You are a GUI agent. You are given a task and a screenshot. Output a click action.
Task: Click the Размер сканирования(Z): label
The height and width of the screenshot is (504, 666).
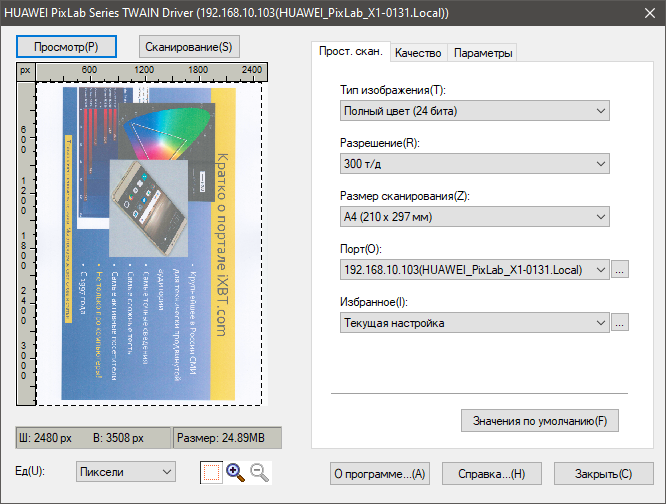[x=404, y=196]
